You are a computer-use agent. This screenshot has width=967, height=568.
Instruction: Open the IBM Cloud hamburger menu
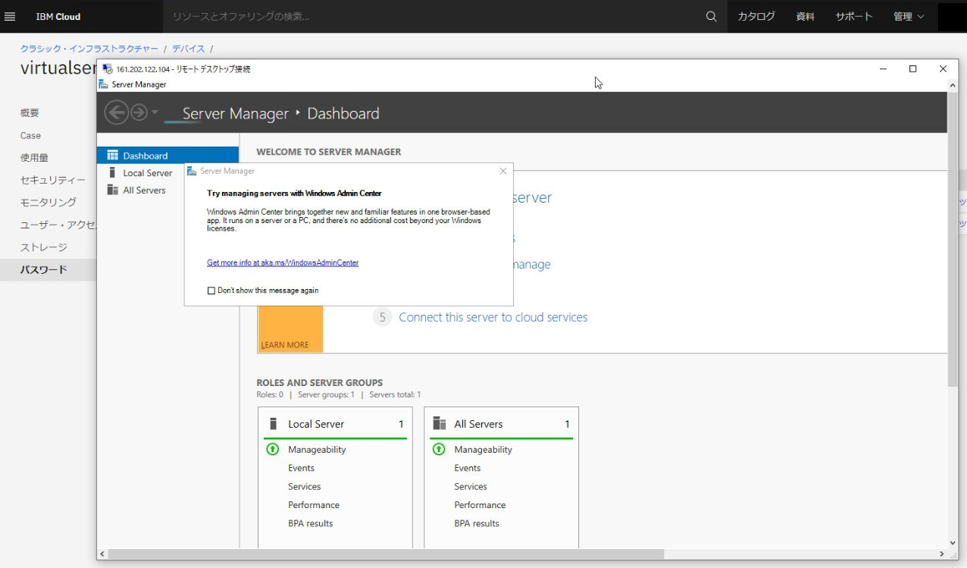pos(10,17)
